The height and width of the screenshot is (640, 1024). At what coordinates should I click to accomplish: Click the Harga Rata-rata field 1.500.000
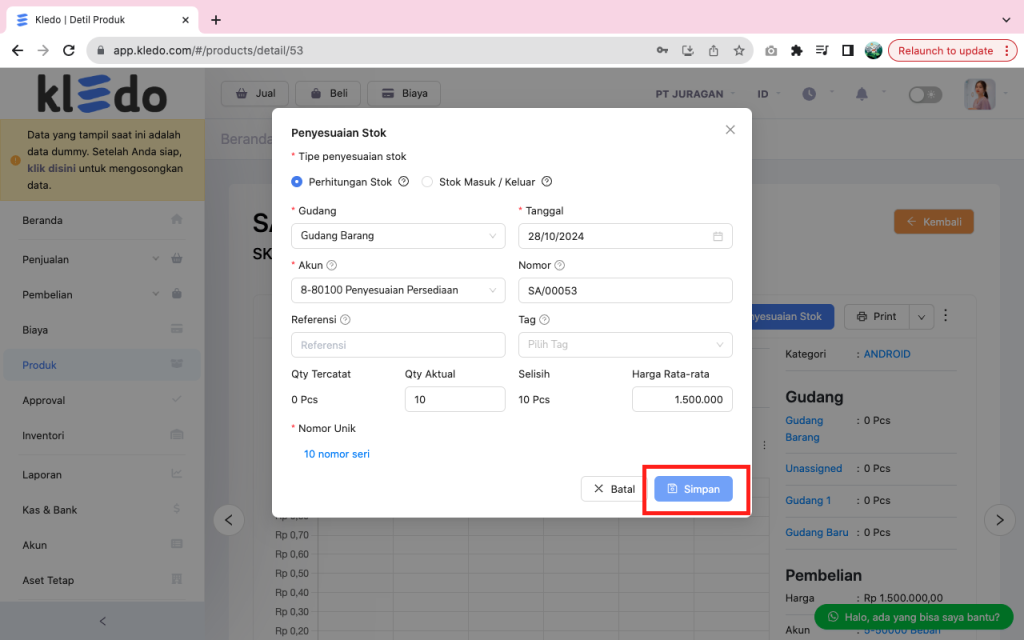click(682, 399)
